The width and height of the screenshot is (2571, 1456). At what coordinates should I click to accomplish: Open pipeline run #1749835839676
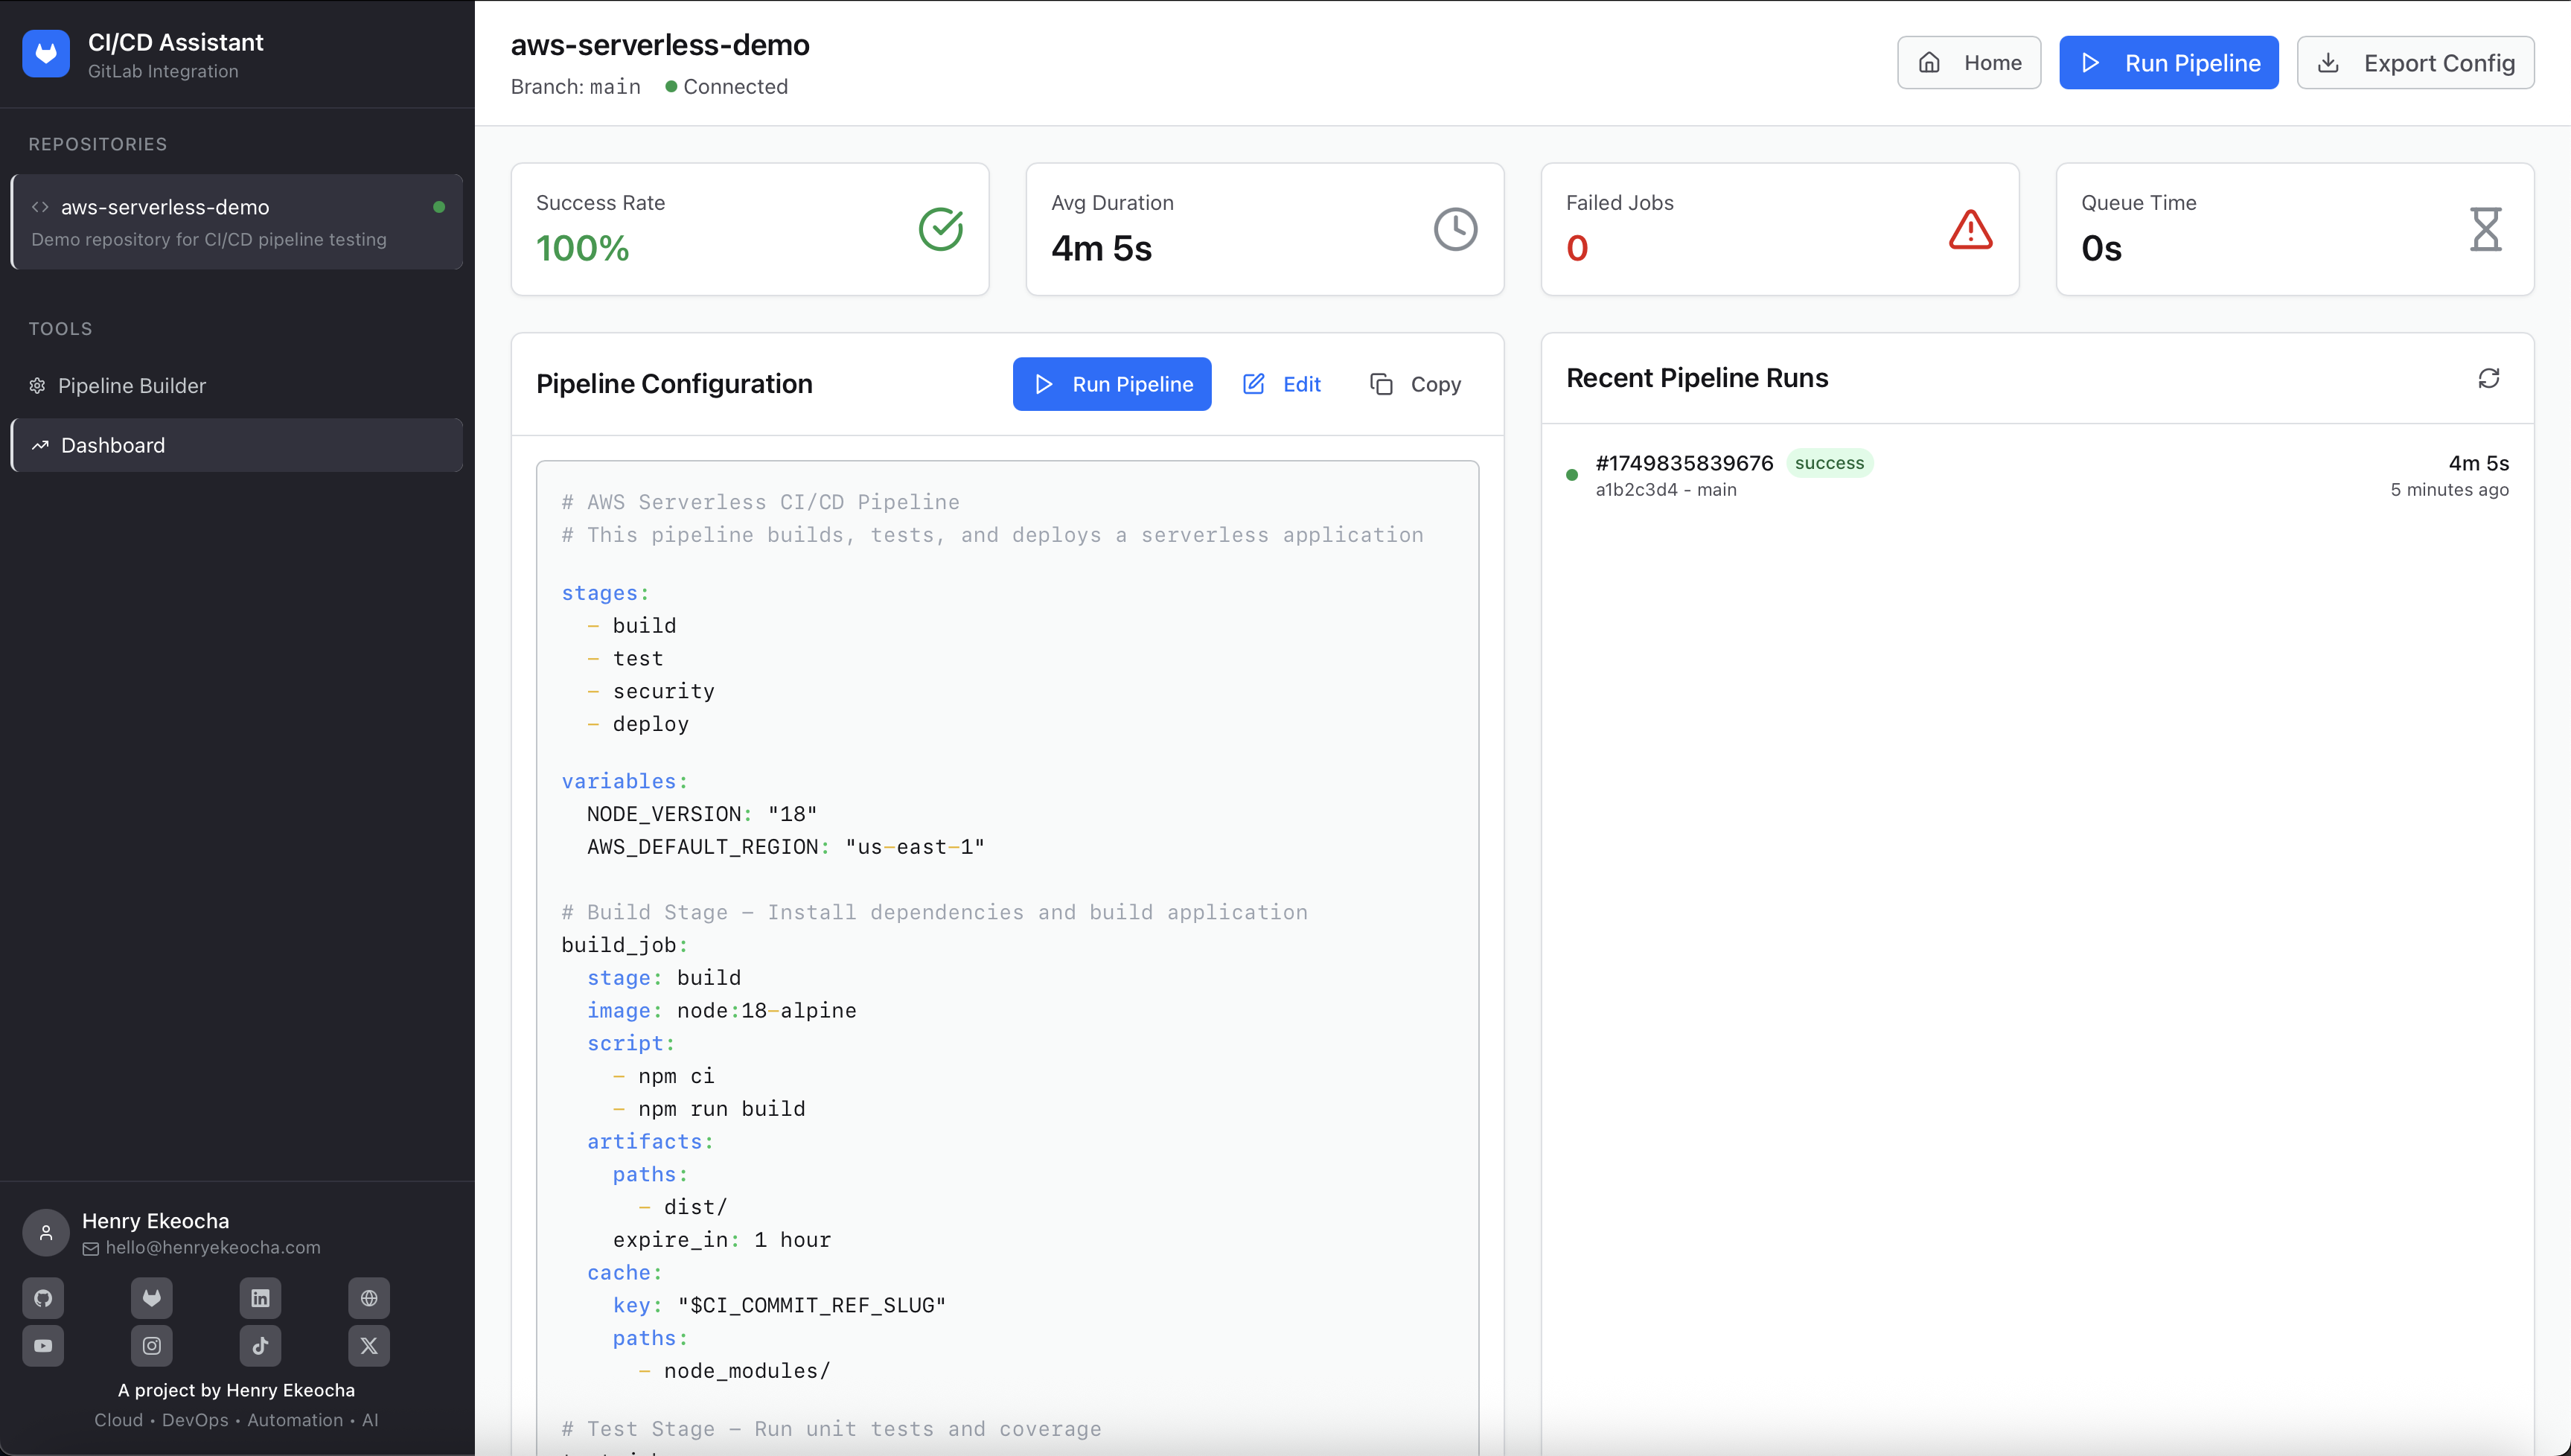tap(1684, 463)
